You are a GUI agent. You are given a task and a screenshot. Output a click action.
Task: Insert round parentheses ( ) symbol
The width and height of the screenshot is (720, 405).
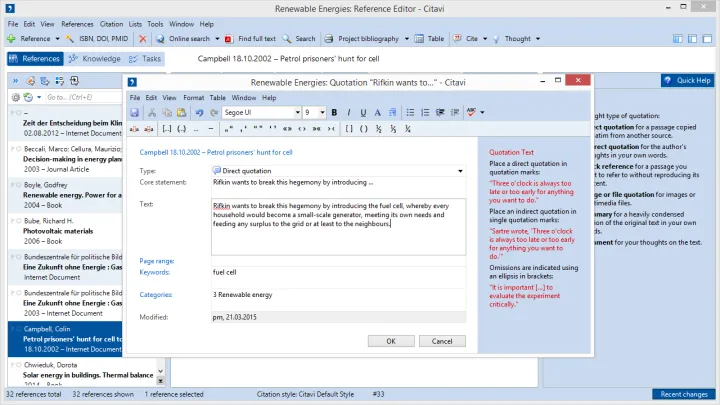click(x=364, y=129)
